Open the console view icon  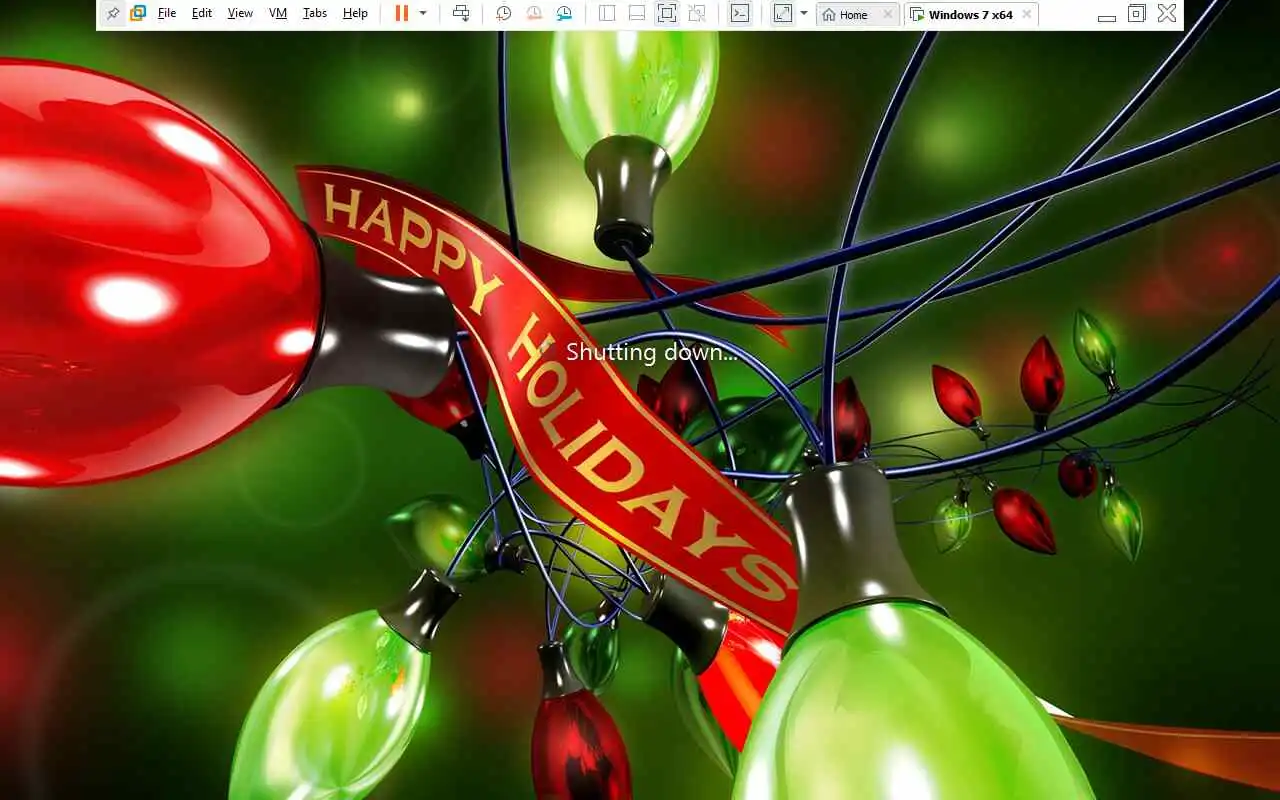pos(739,14)
